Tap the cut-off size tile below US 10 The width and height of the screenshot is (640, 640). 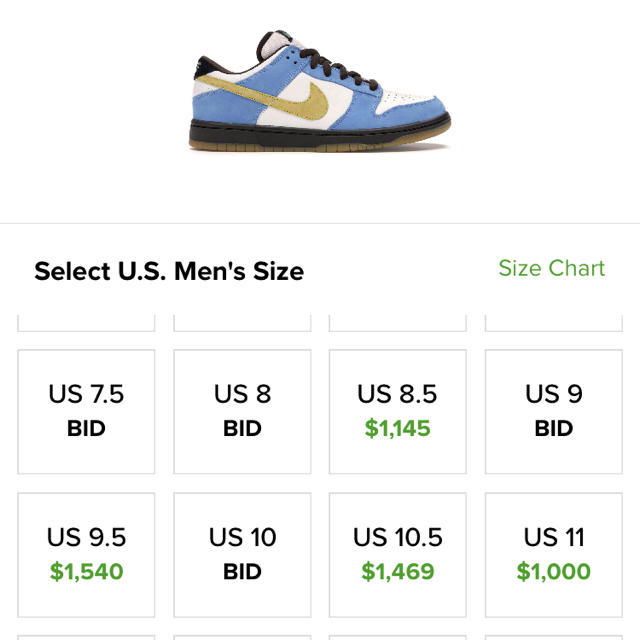242,638
